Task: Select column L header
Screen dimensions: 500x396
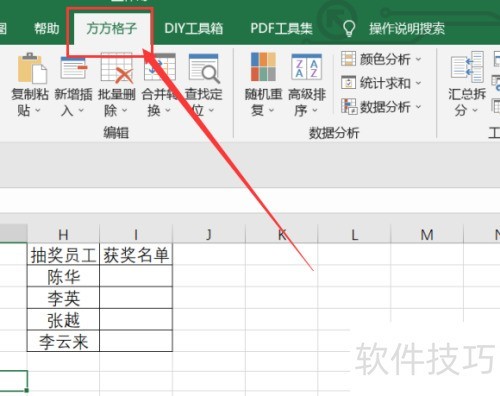Action: 354,235
